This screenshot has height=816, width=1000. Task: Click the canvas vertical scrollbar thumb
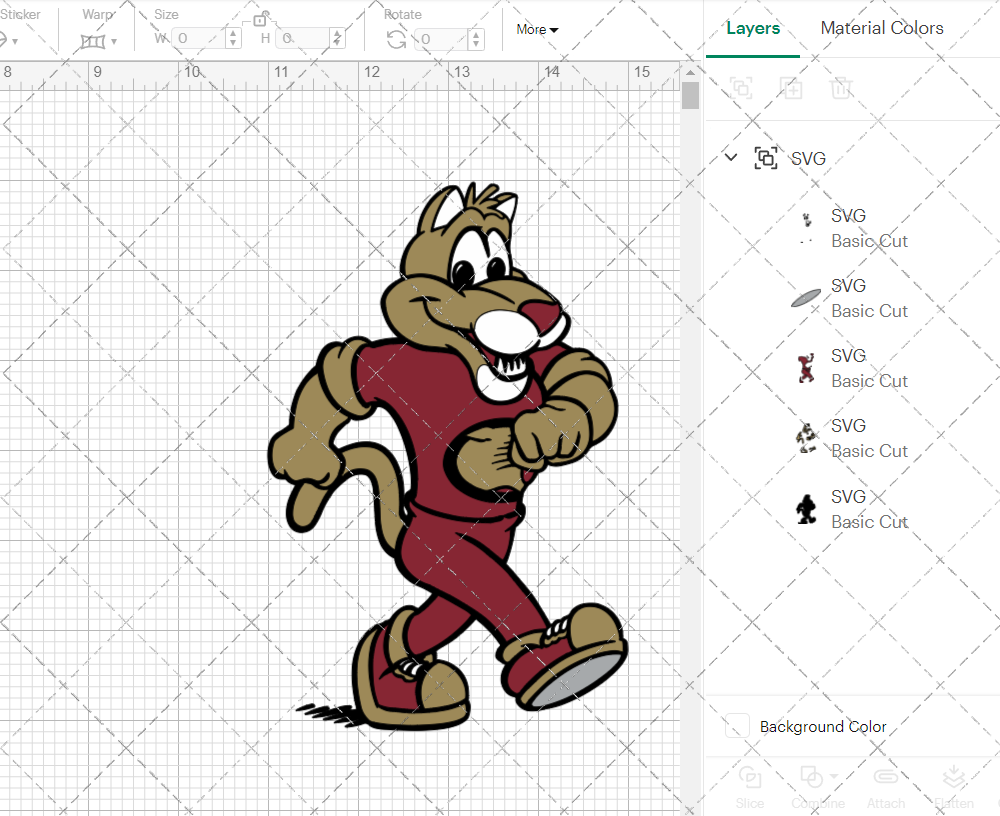click(690, 96)
